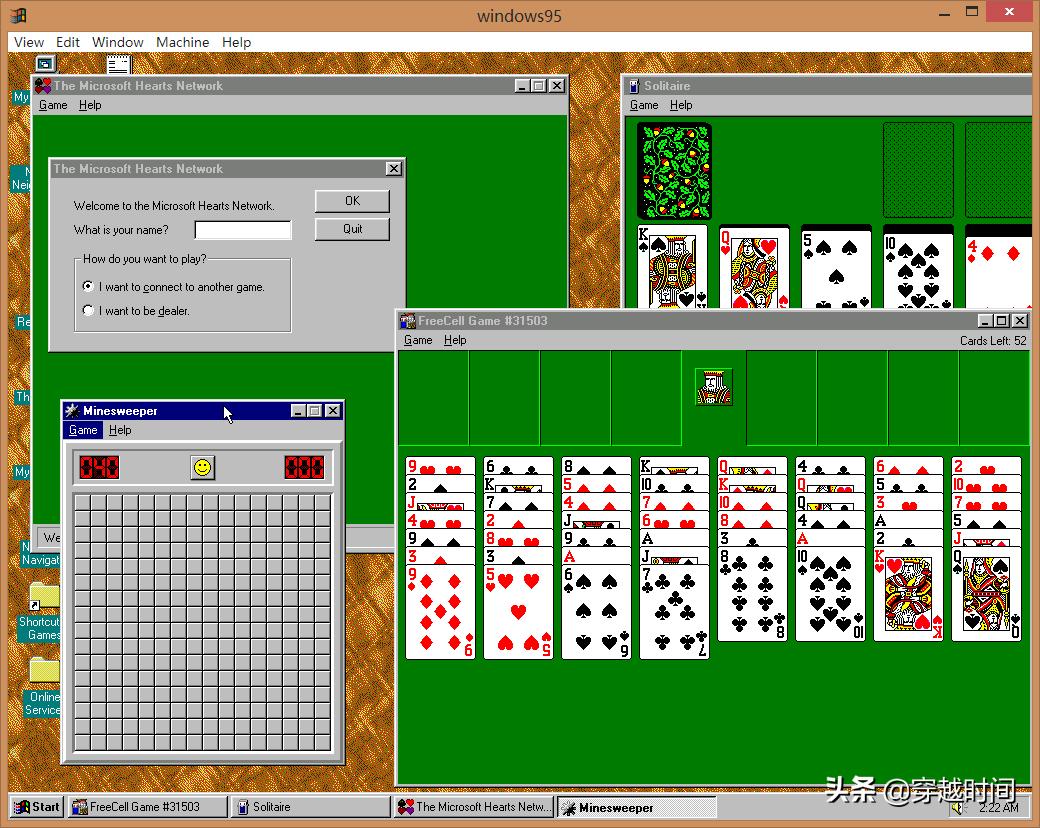This screenshot has width=1040, height=828.
Task: Click the Hearts Network title bar icon
Action: pos(43,86)
